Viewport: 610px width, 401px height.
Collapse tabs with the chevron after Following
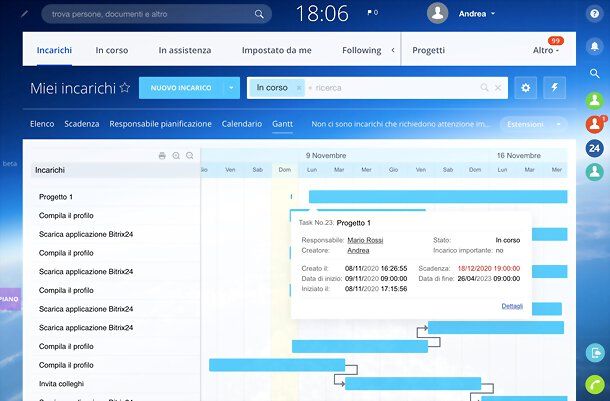393,50
